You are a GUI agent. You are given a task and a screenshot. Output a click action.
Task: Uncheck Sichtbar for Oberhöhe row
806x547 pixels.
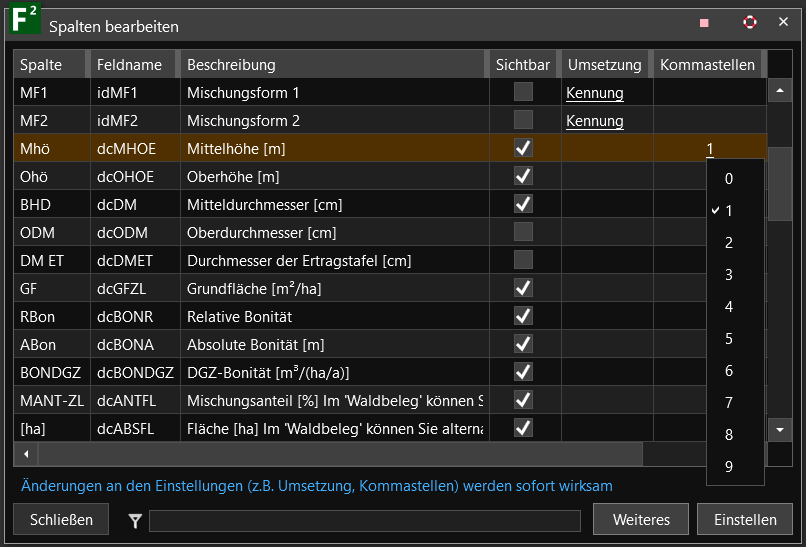click(x=523, y=176)
